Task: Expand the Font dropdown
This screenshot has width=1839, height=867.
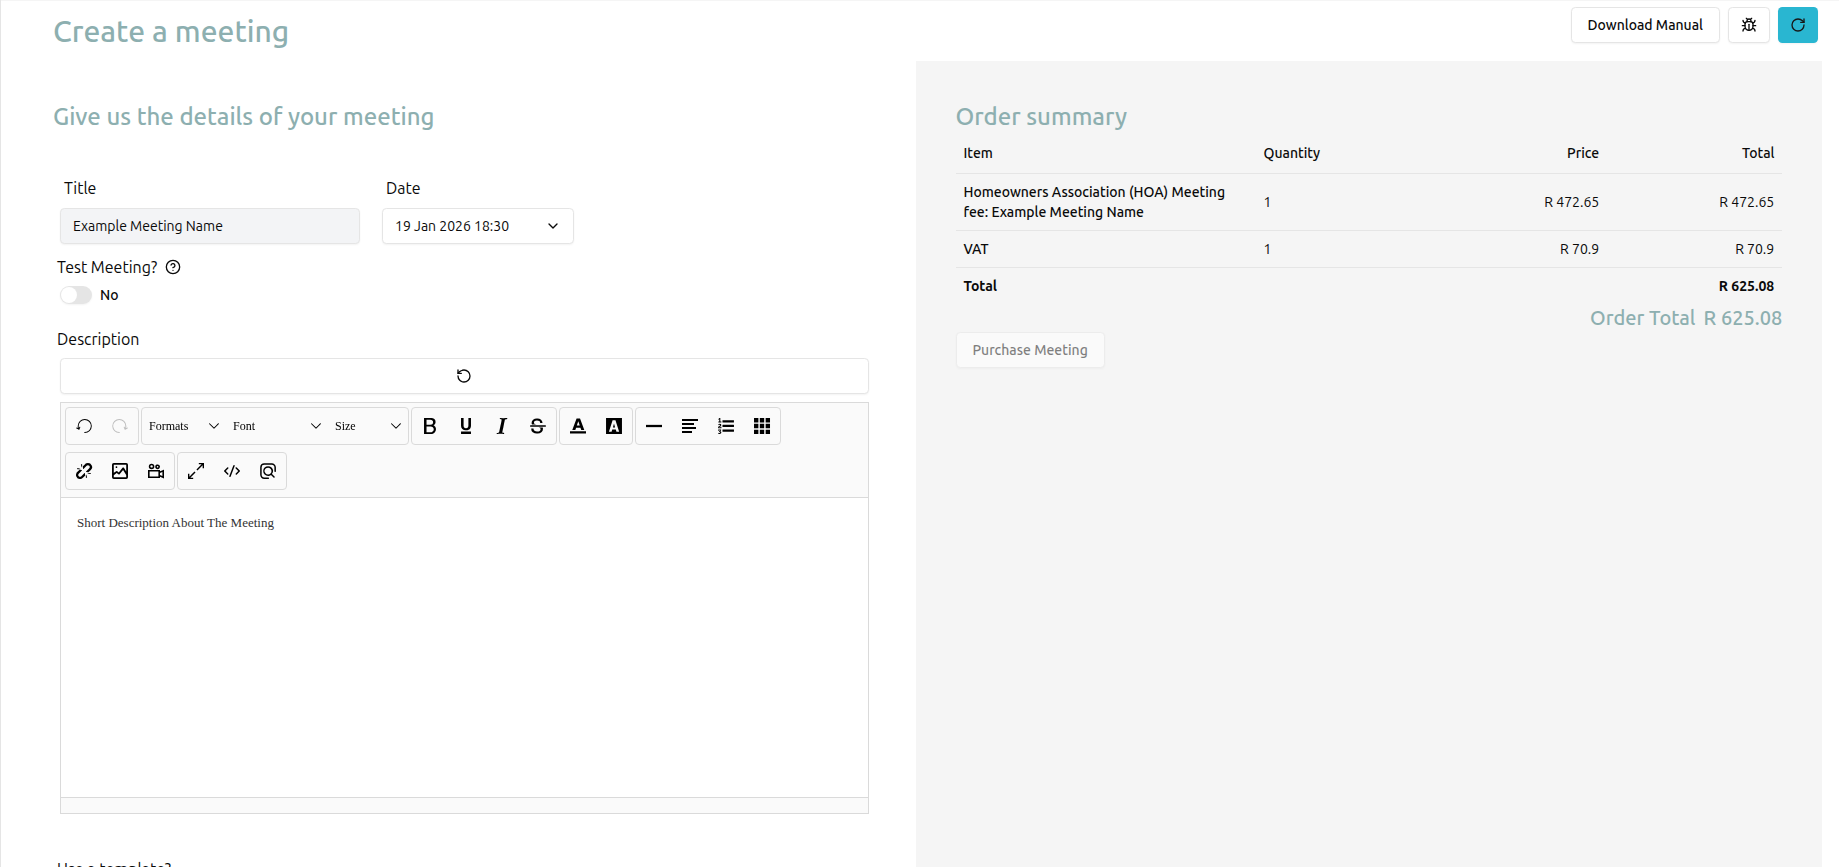Action: [276, 426]
